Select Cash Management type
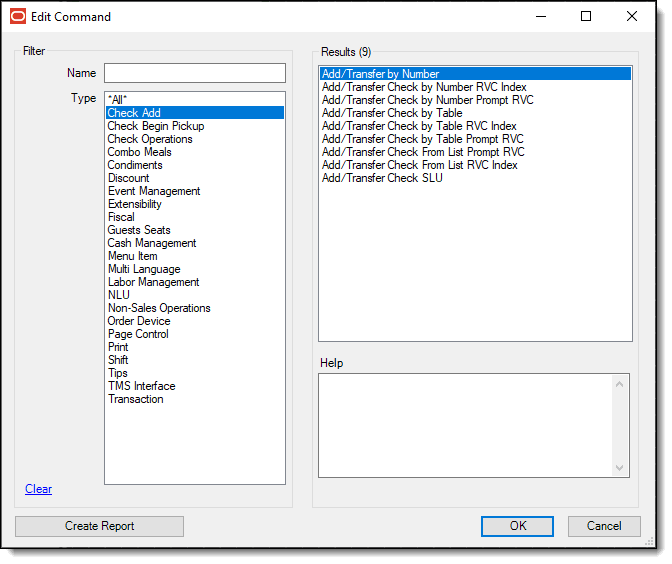672x564 pixels. pos(152,243)
